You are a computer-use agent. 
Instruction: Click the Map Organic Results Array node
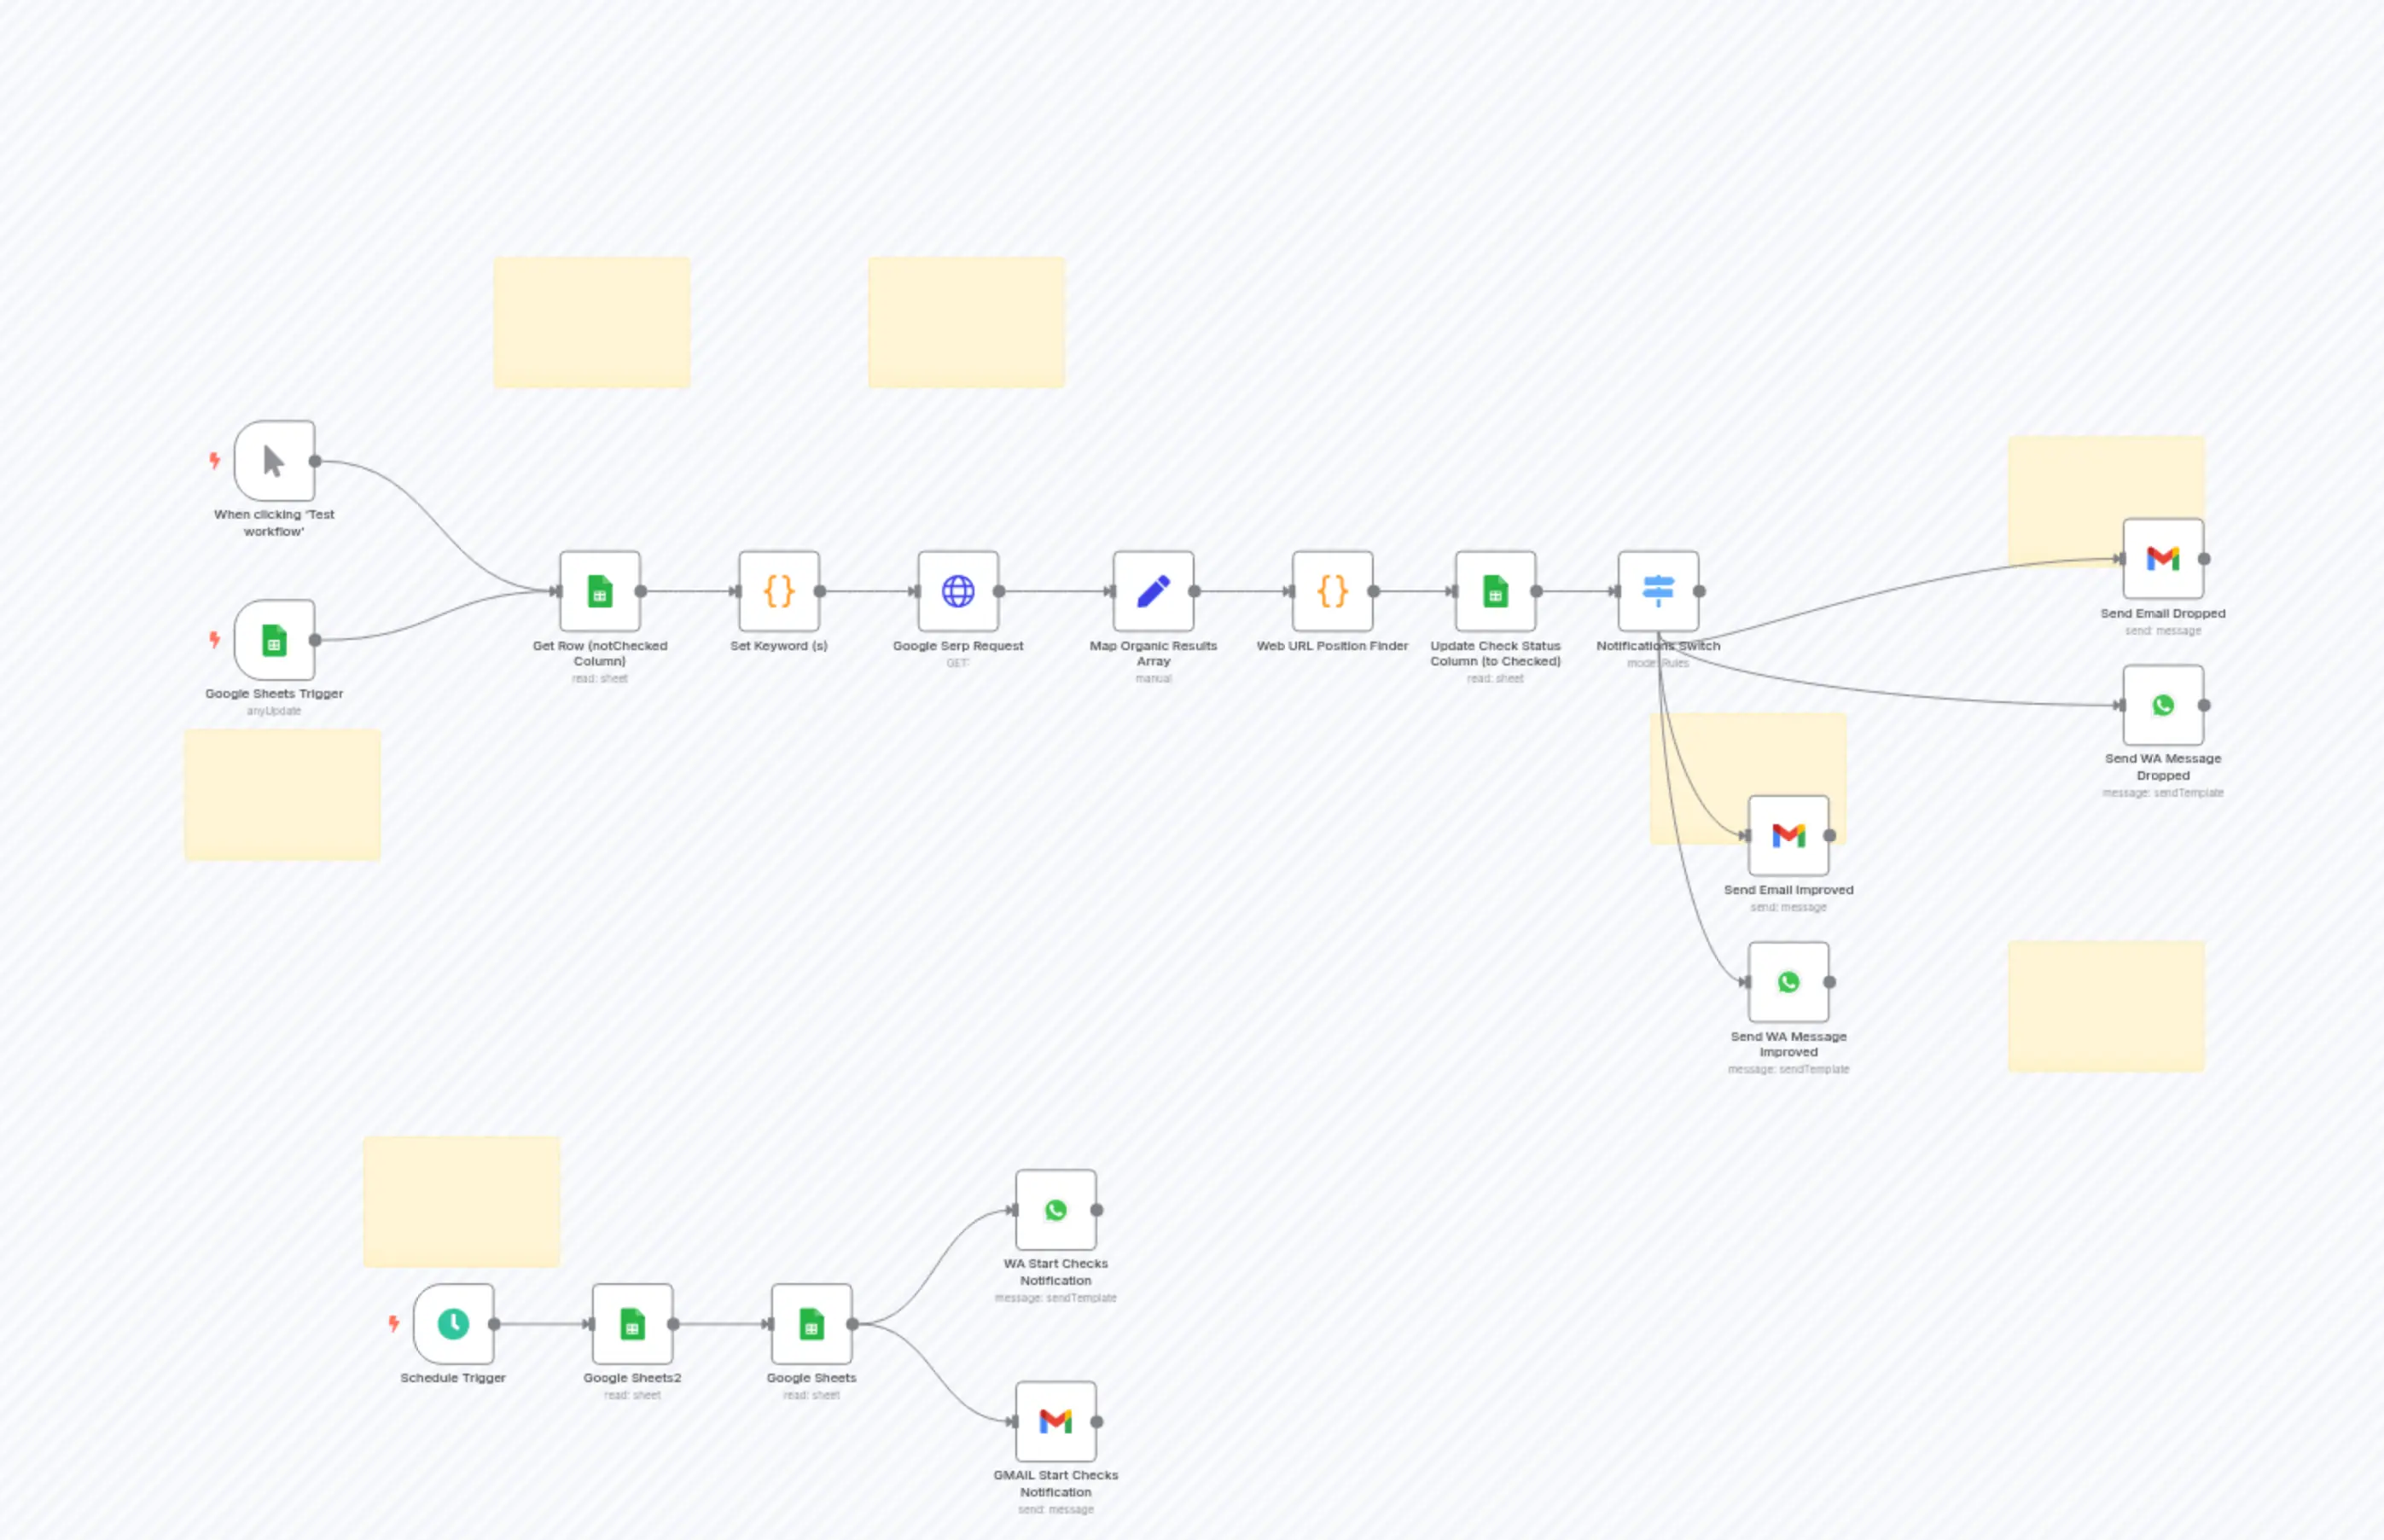tap(1153, 591)
